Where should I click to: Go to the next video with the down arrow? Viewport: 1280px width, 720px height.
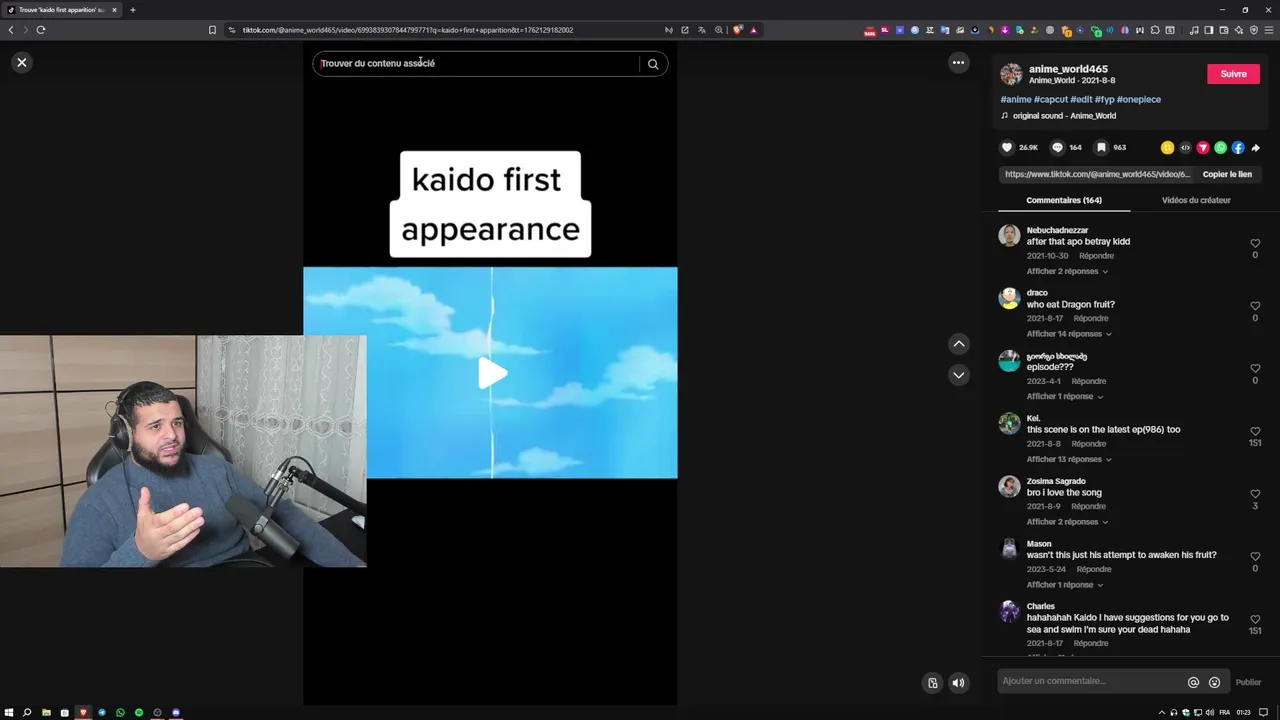click(x=959, y=375)
